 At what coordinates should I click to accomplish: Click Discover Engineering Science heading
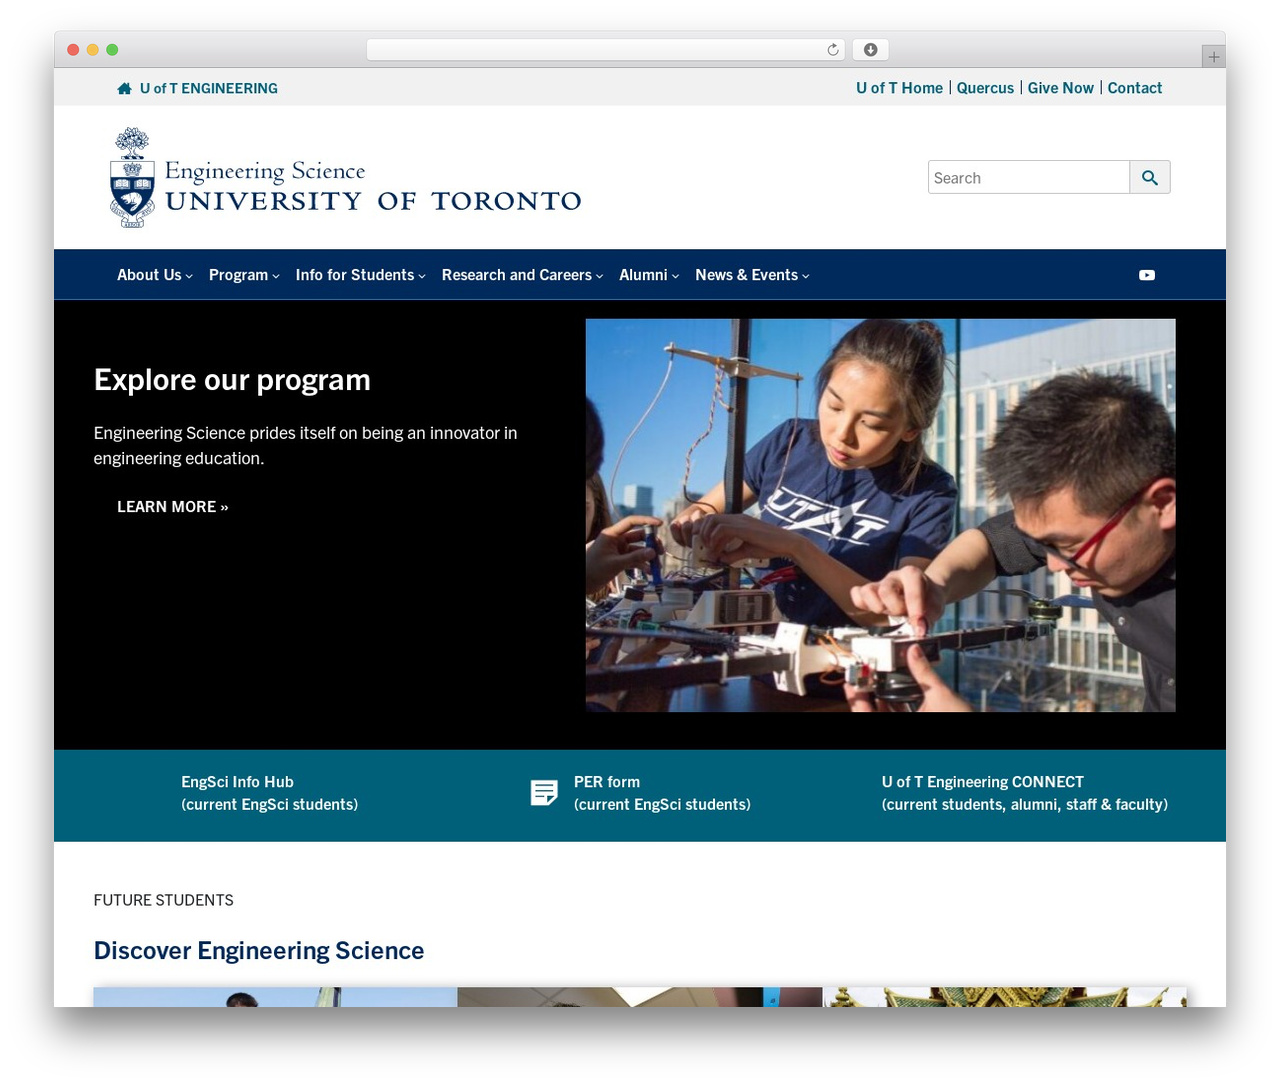259,951
